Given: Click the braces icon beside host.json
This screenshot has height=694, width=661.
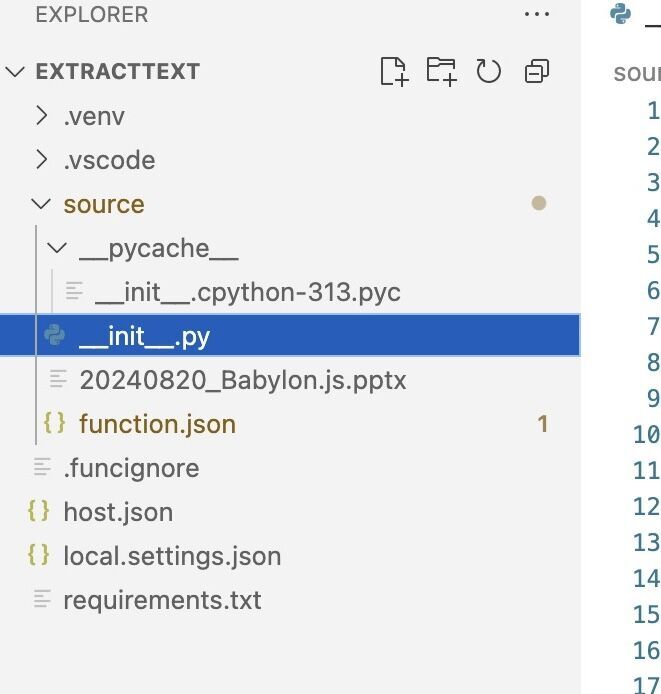Looking at the screenshot, I should pos(39,511).
